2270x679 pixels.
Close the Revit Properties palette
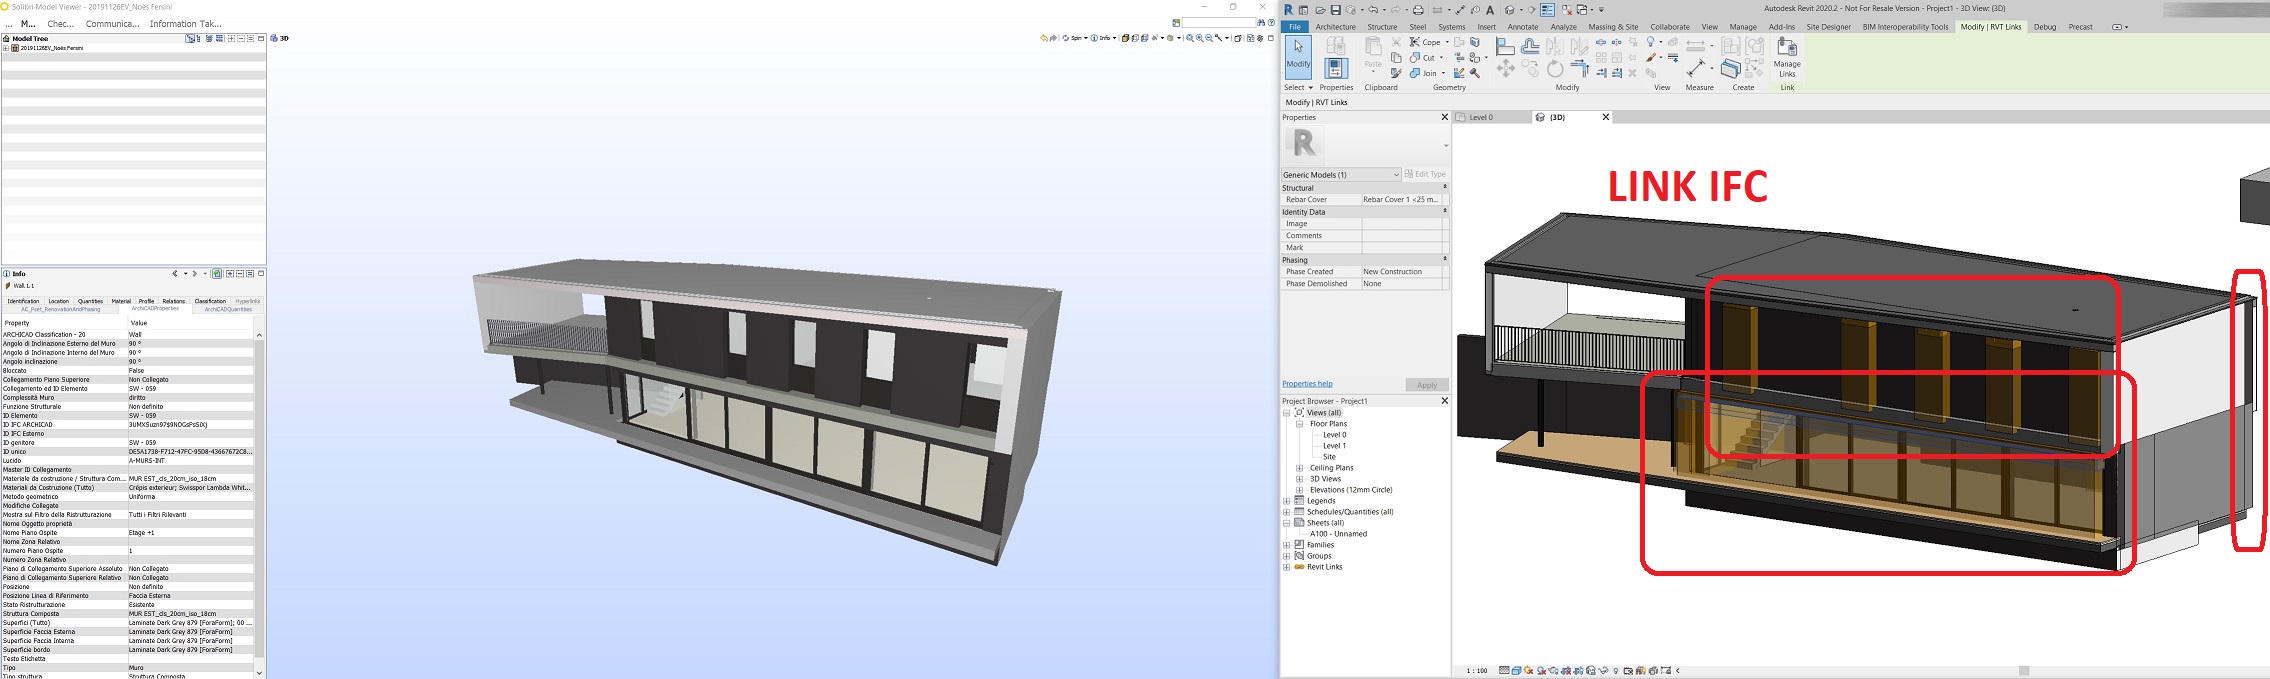tap(1444, 117)
